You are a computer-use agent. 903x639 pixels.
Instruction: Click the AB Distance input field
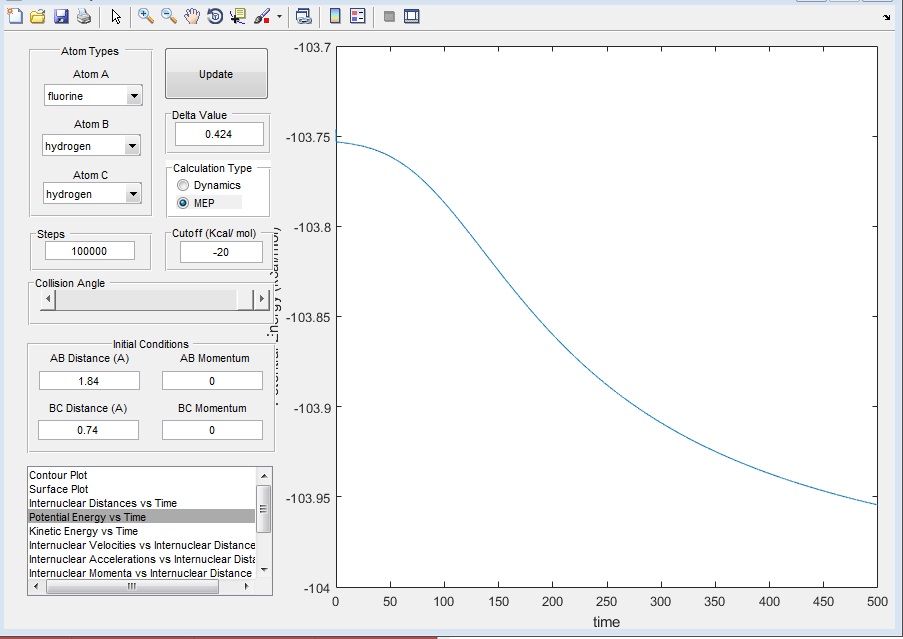pos(89,381)
